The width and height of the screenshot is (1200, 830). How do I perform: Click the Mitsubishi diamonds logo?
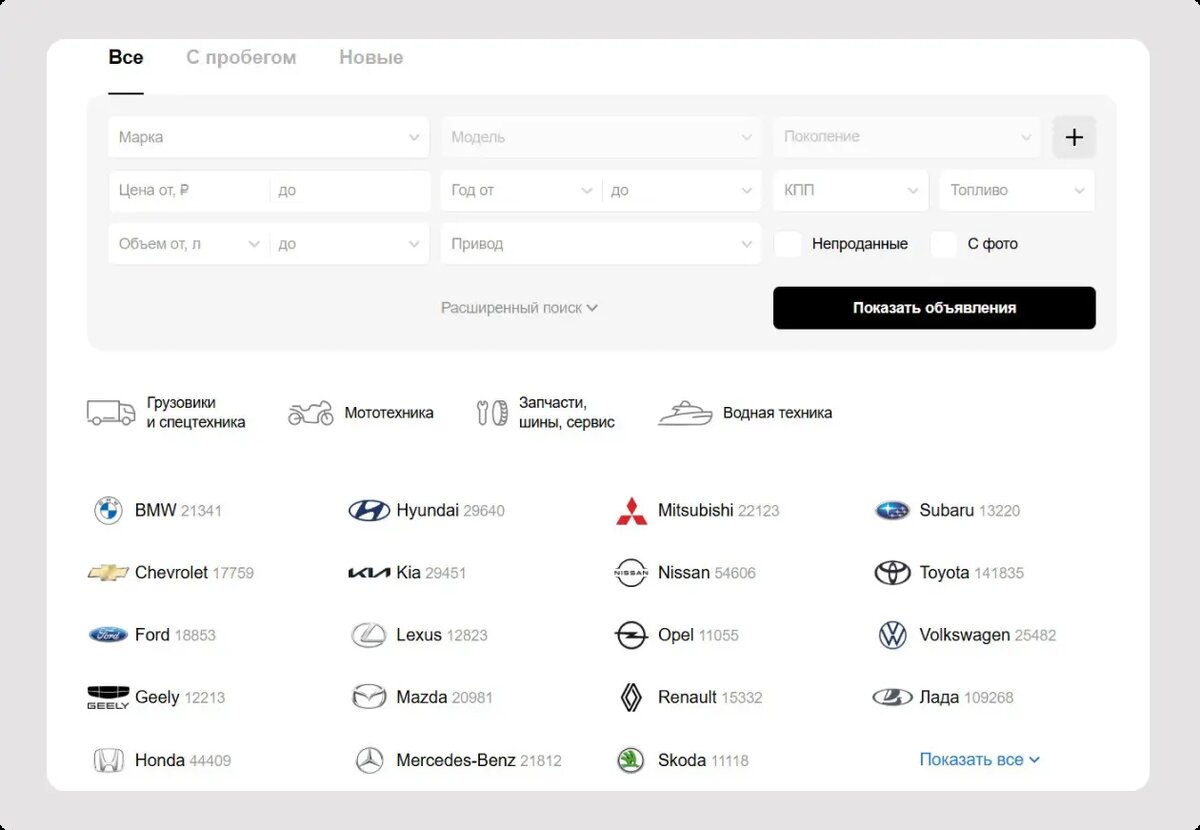[631, 511]
